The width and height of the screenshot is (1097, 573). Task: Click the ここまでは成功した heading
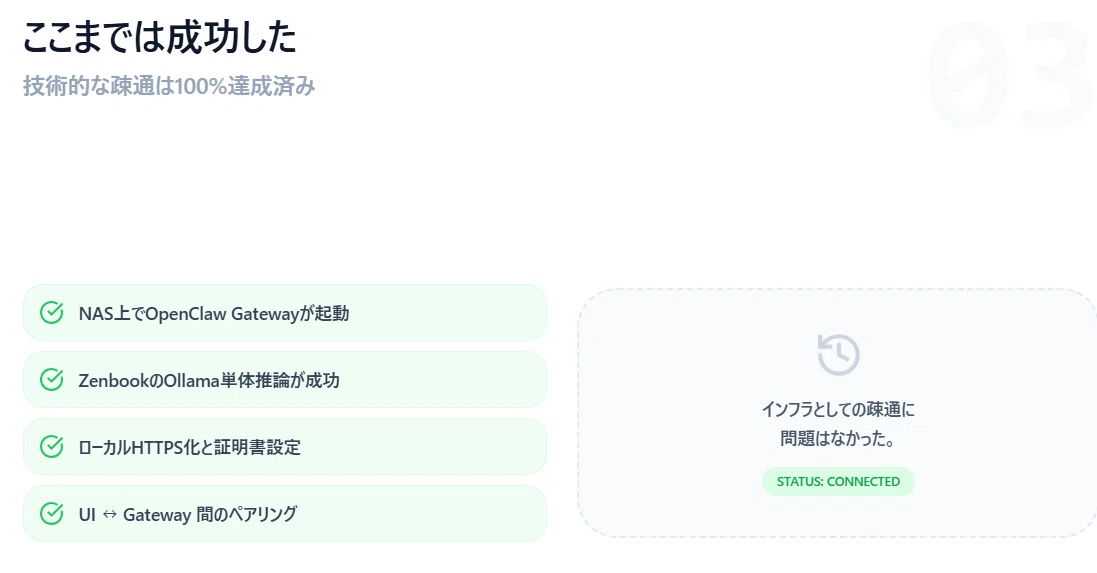(160, 37)
